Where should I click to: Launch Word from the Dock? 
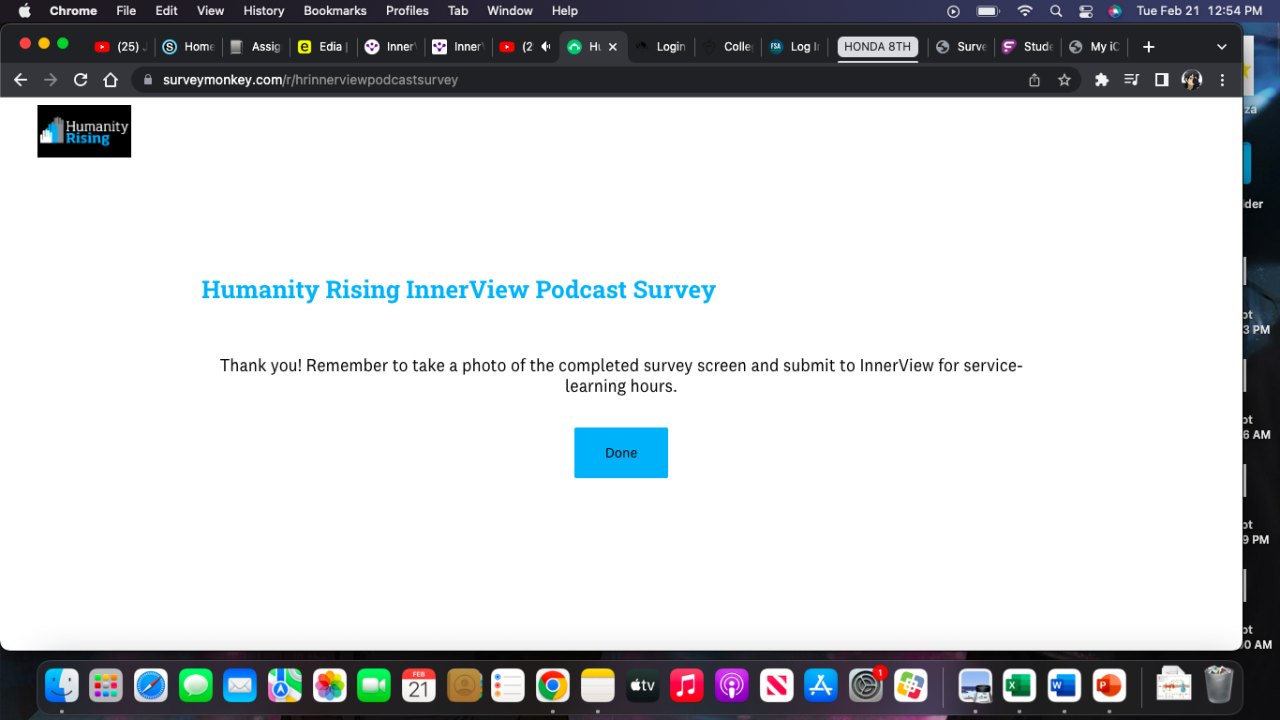(x=1064, y=685)
